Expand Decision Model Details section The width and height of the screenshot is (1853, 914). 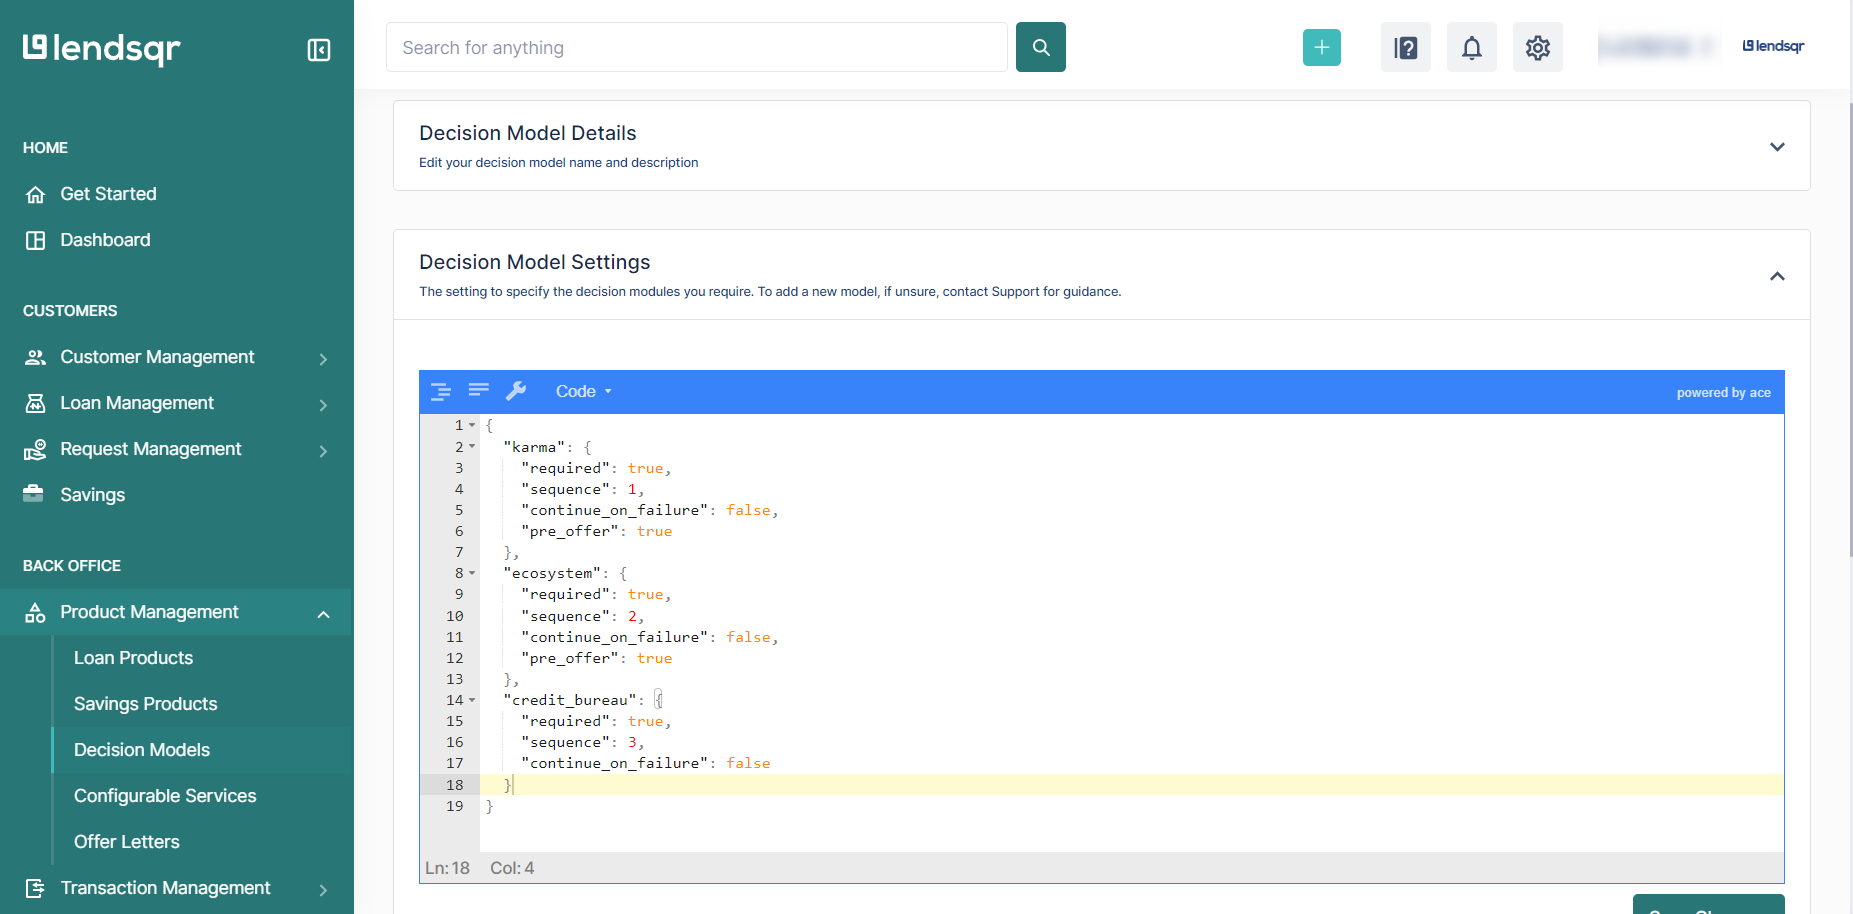click(x=1777, y=147)
